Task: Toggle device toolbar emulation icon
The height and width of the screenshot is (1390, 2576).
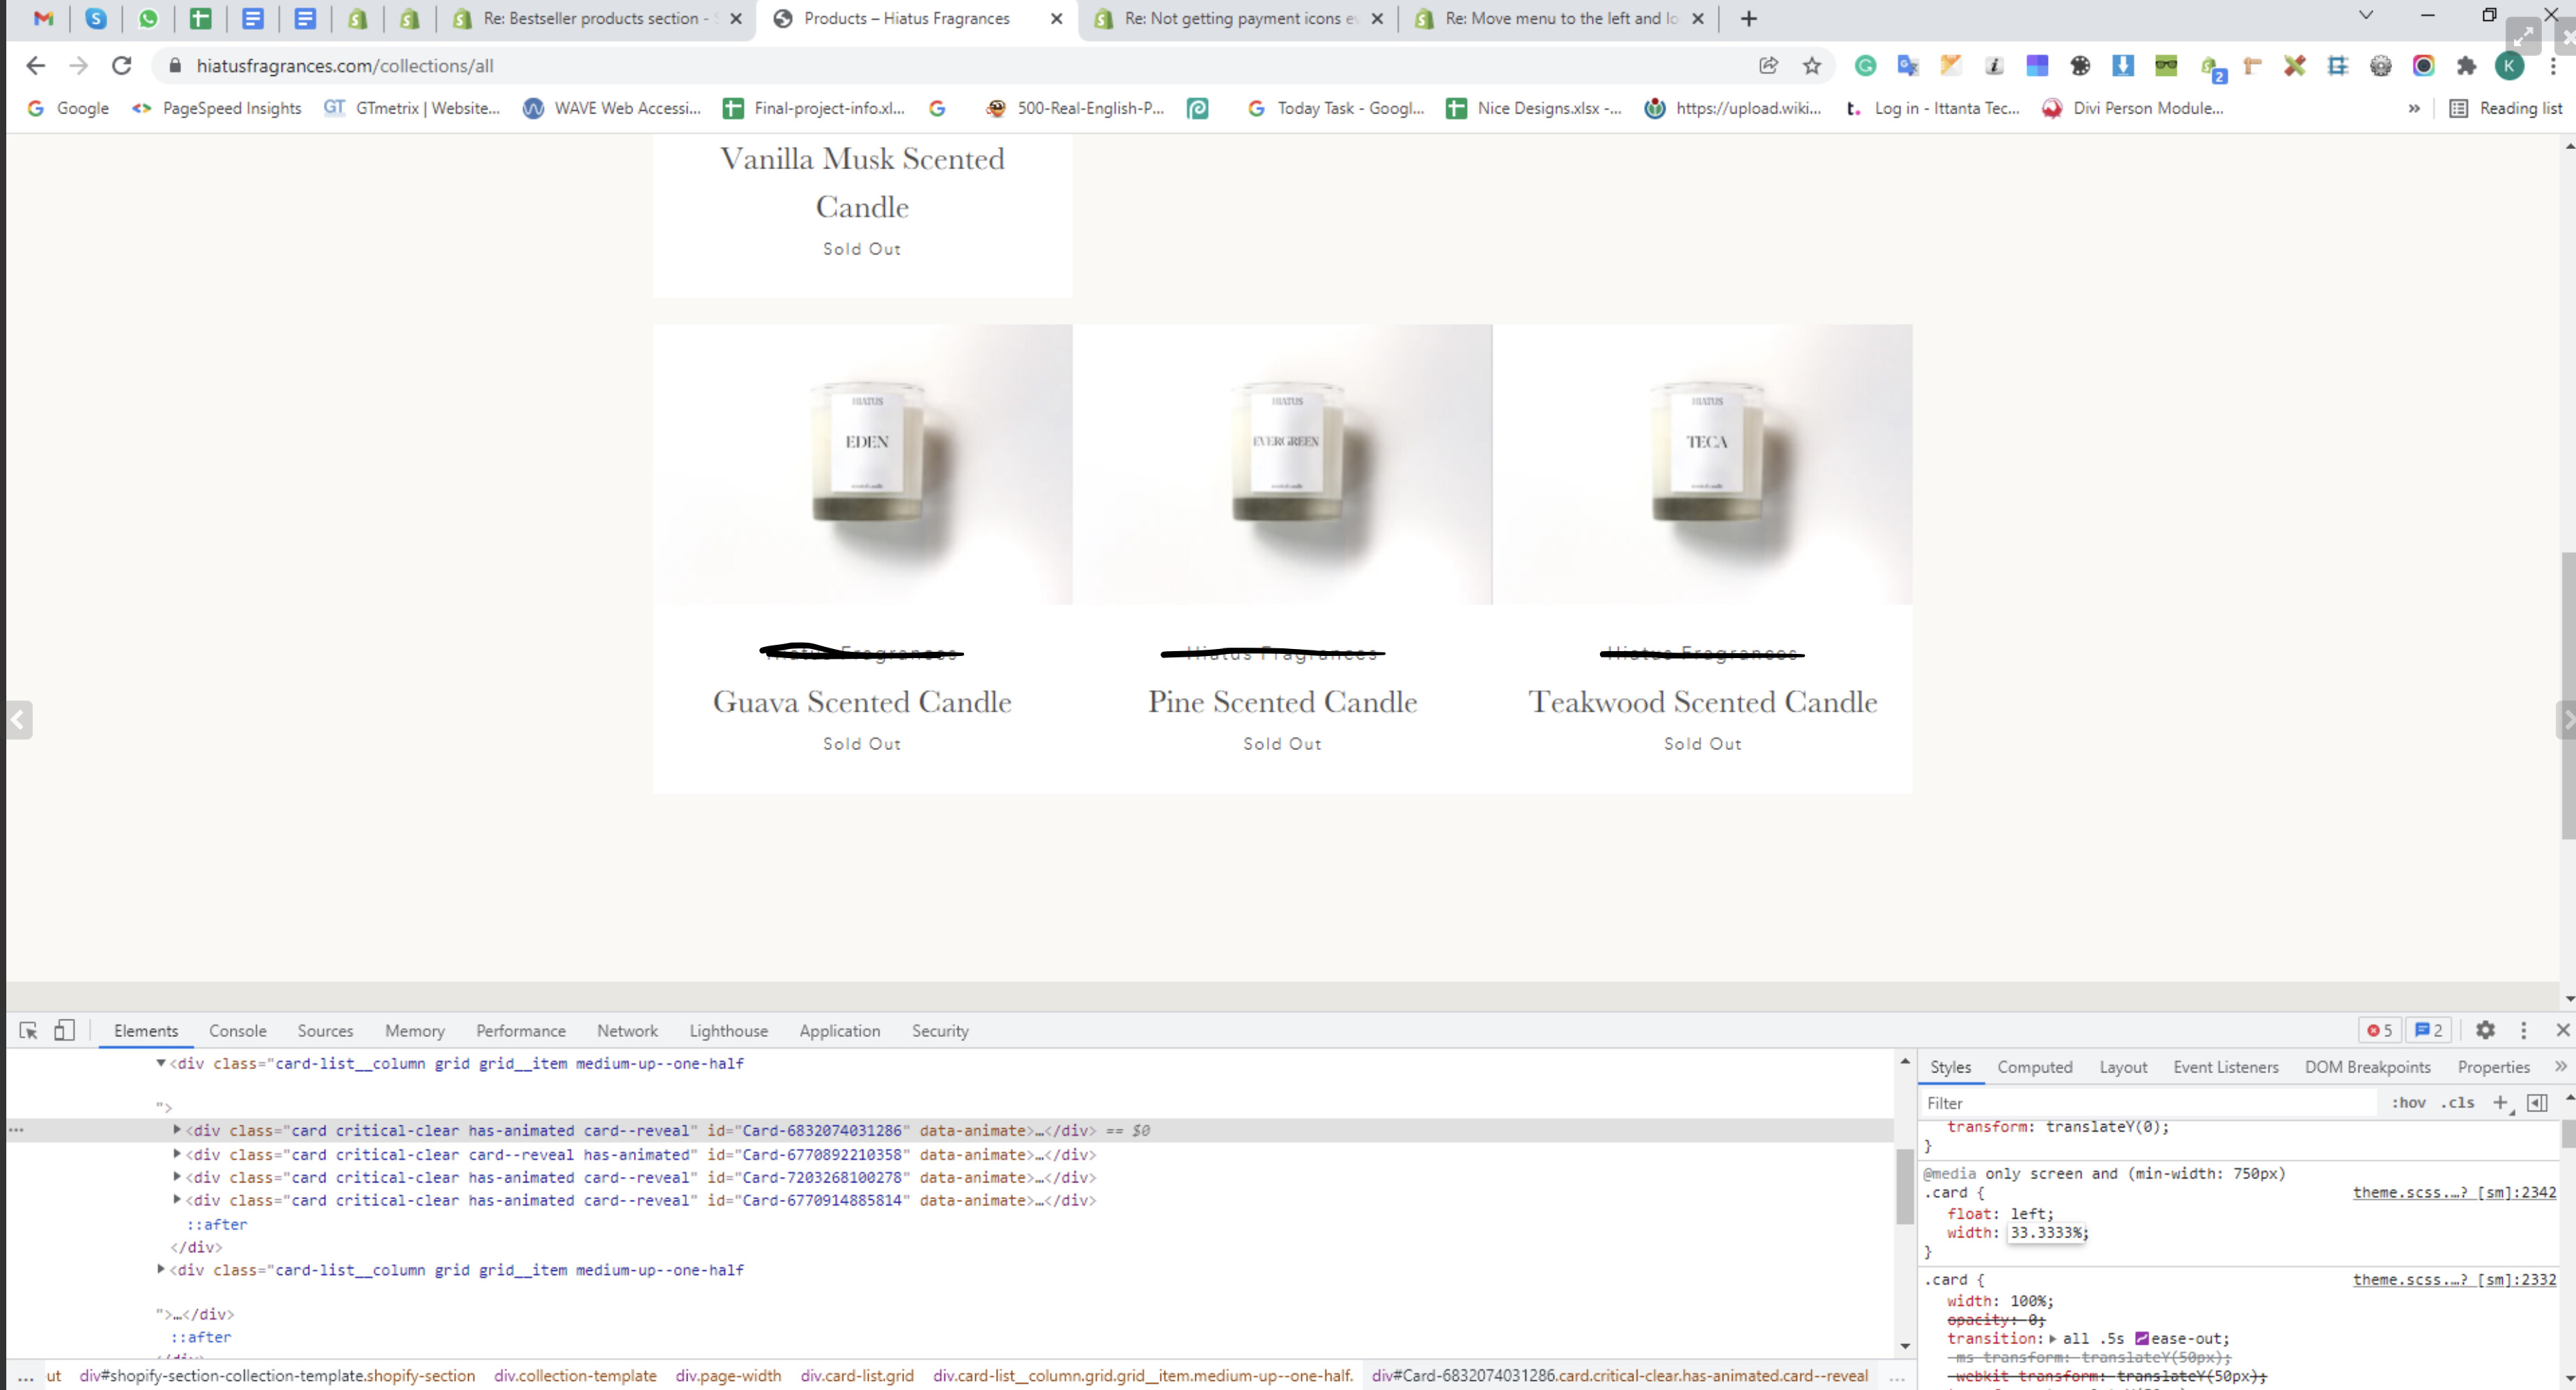Action: tap(64, 1030)
